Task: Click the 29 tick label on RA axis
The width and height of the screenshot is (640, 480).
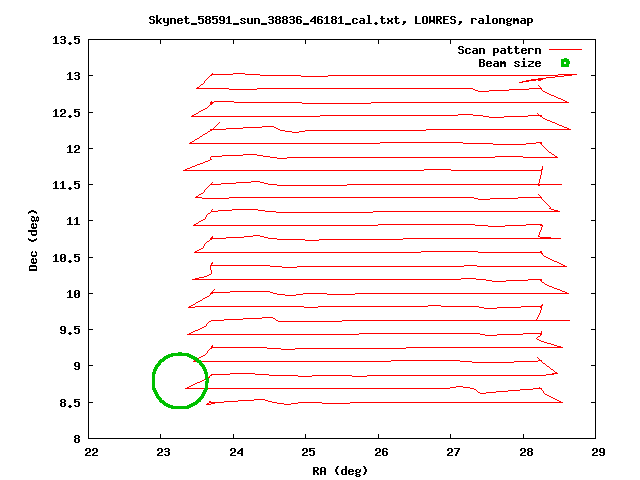Action: [598, 452]
